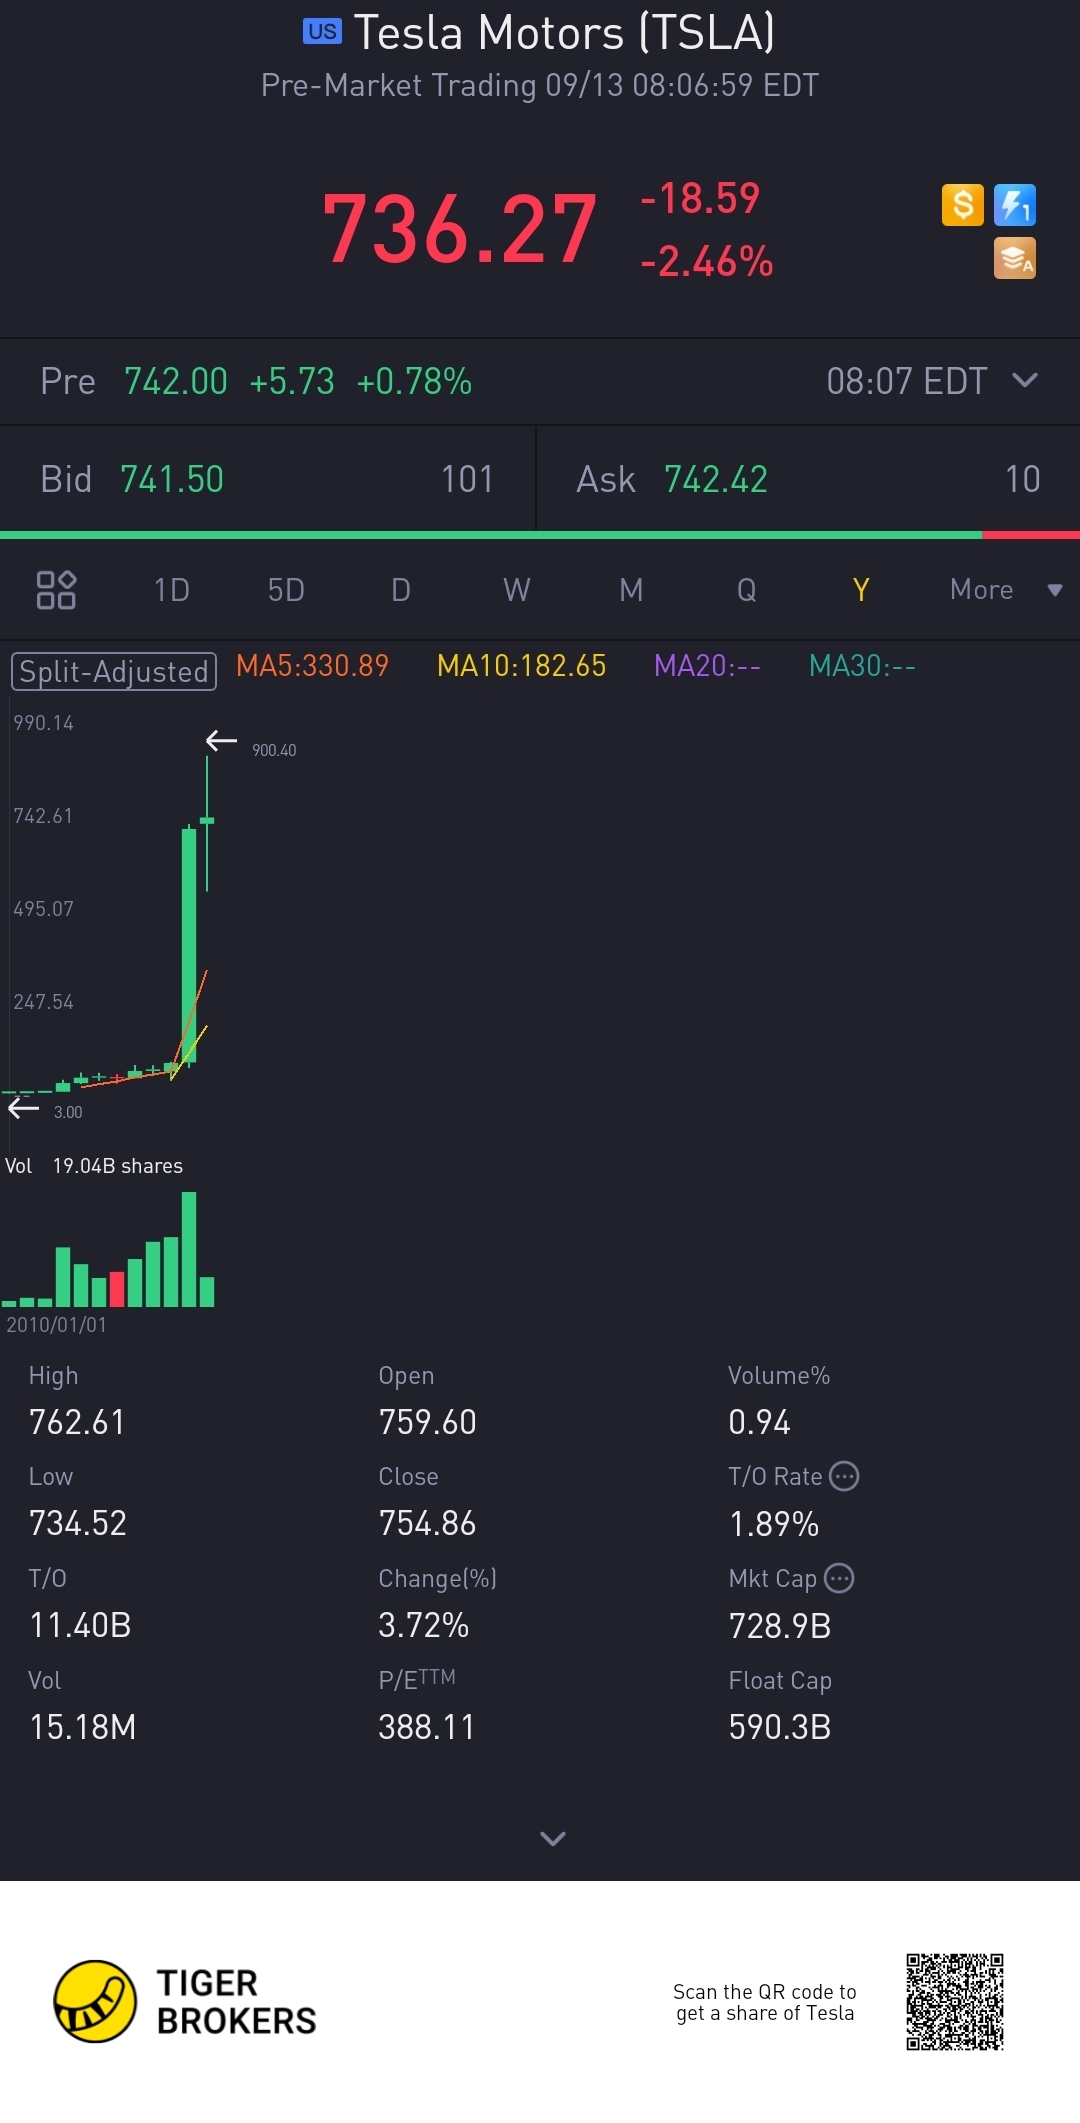Select the M monthly chart tab

tap(631, 590)
